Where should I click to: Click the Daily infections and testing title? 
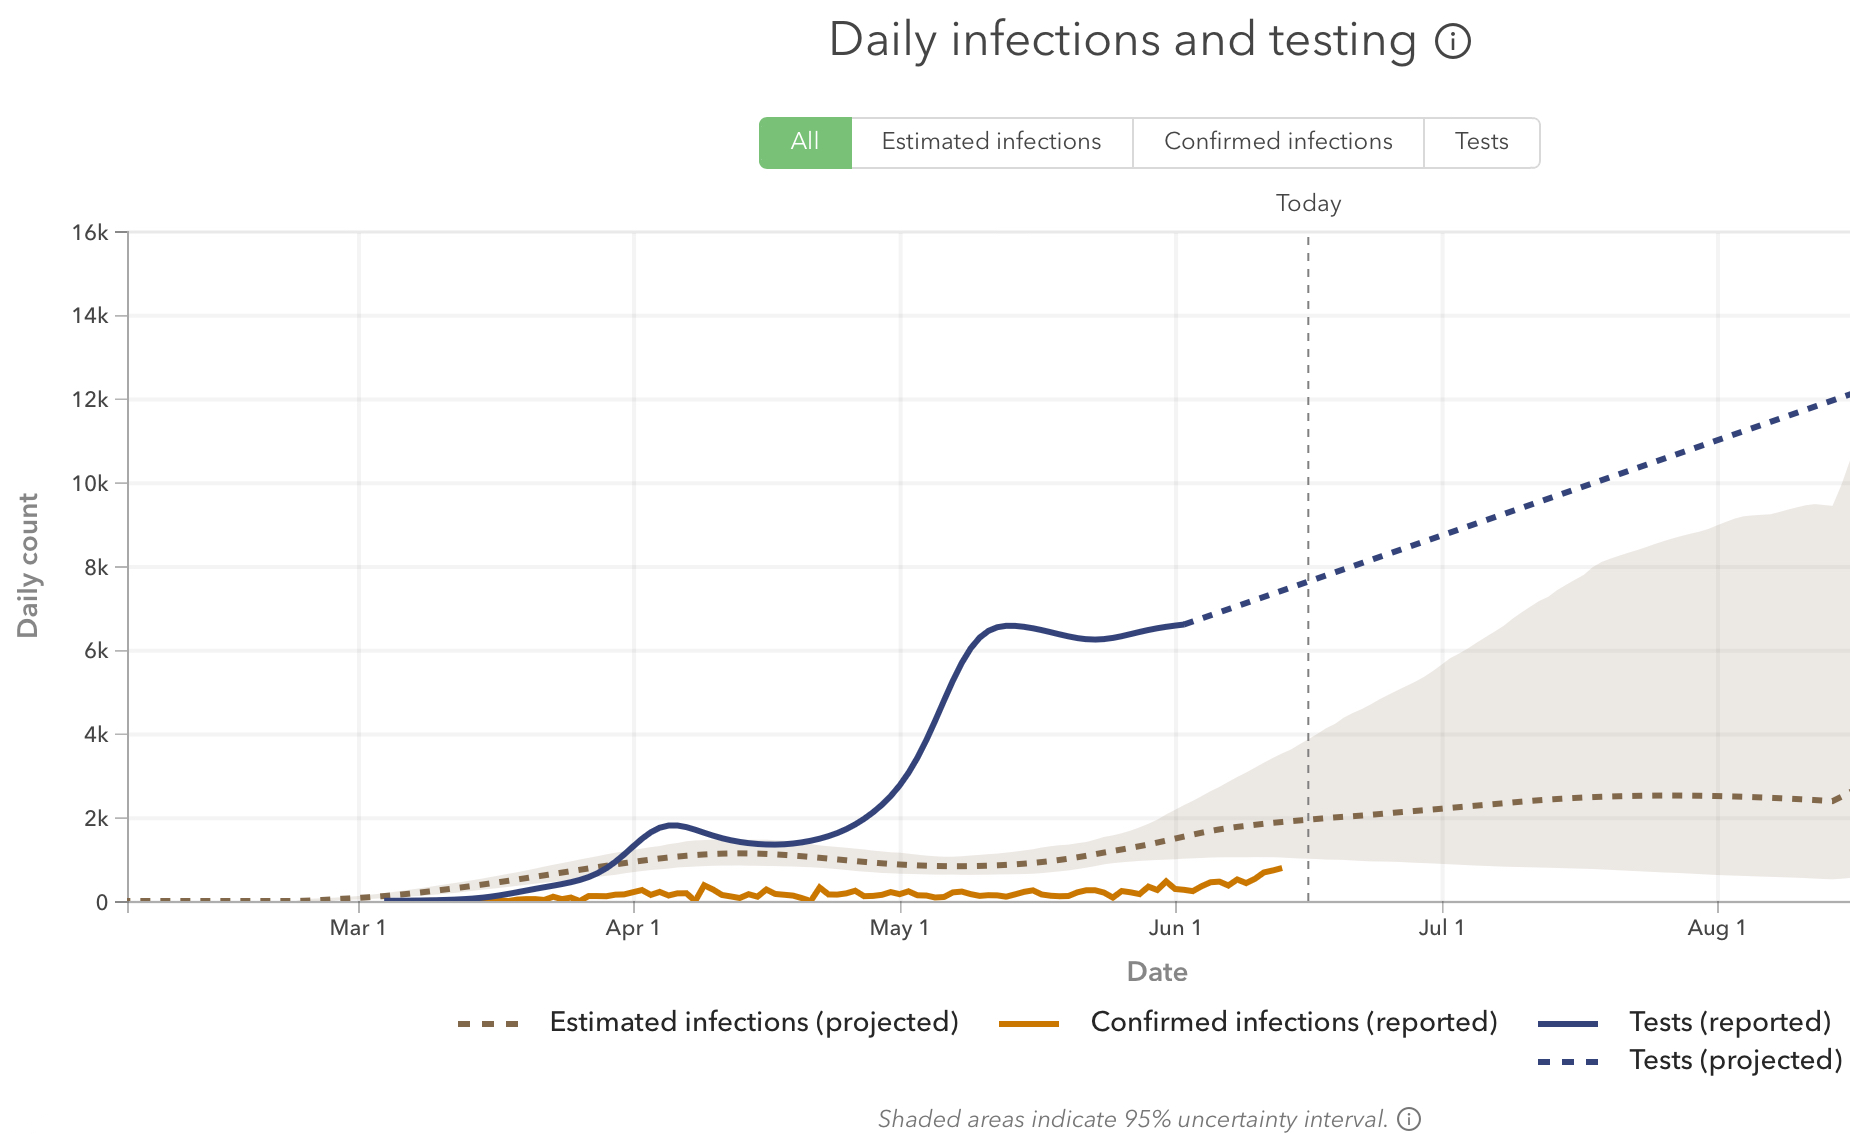1122,40
